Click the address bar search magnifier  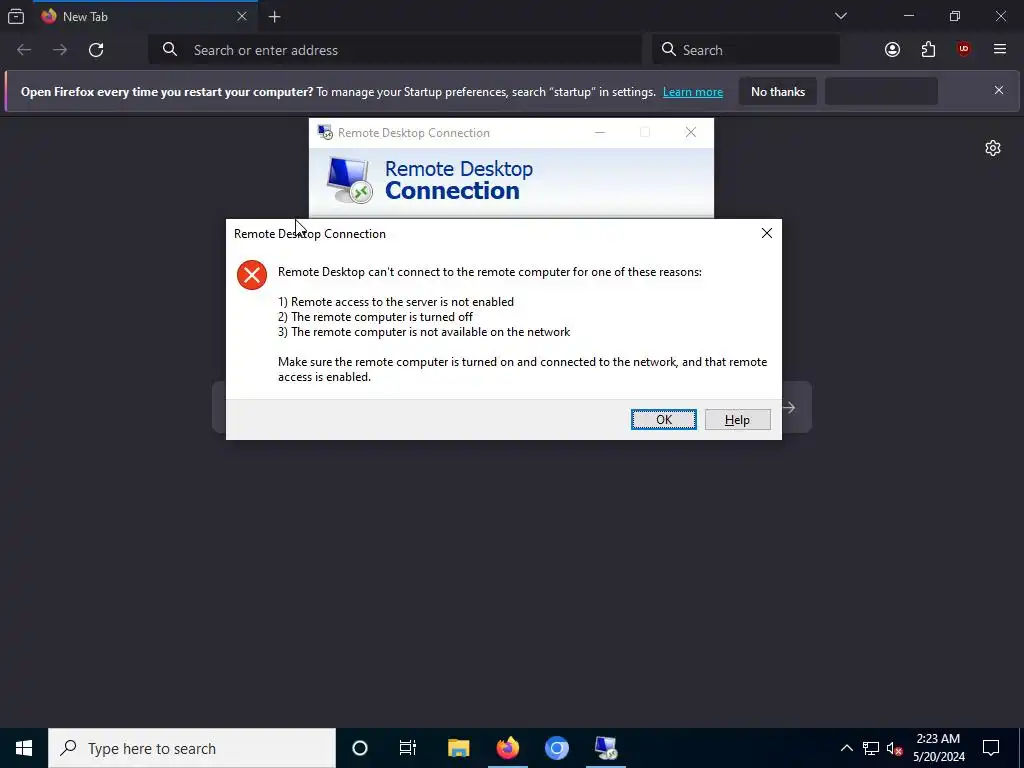tap(170, 50)
